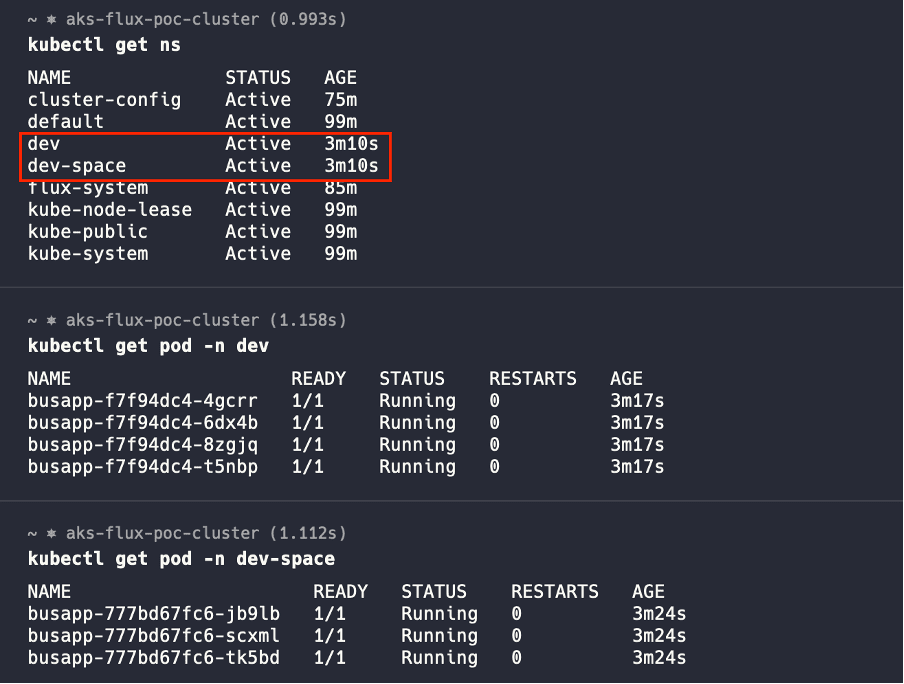Select pod busapp-777bd67fc6-scxml
This screenshot has height=684, width=904.
point(154,636)
